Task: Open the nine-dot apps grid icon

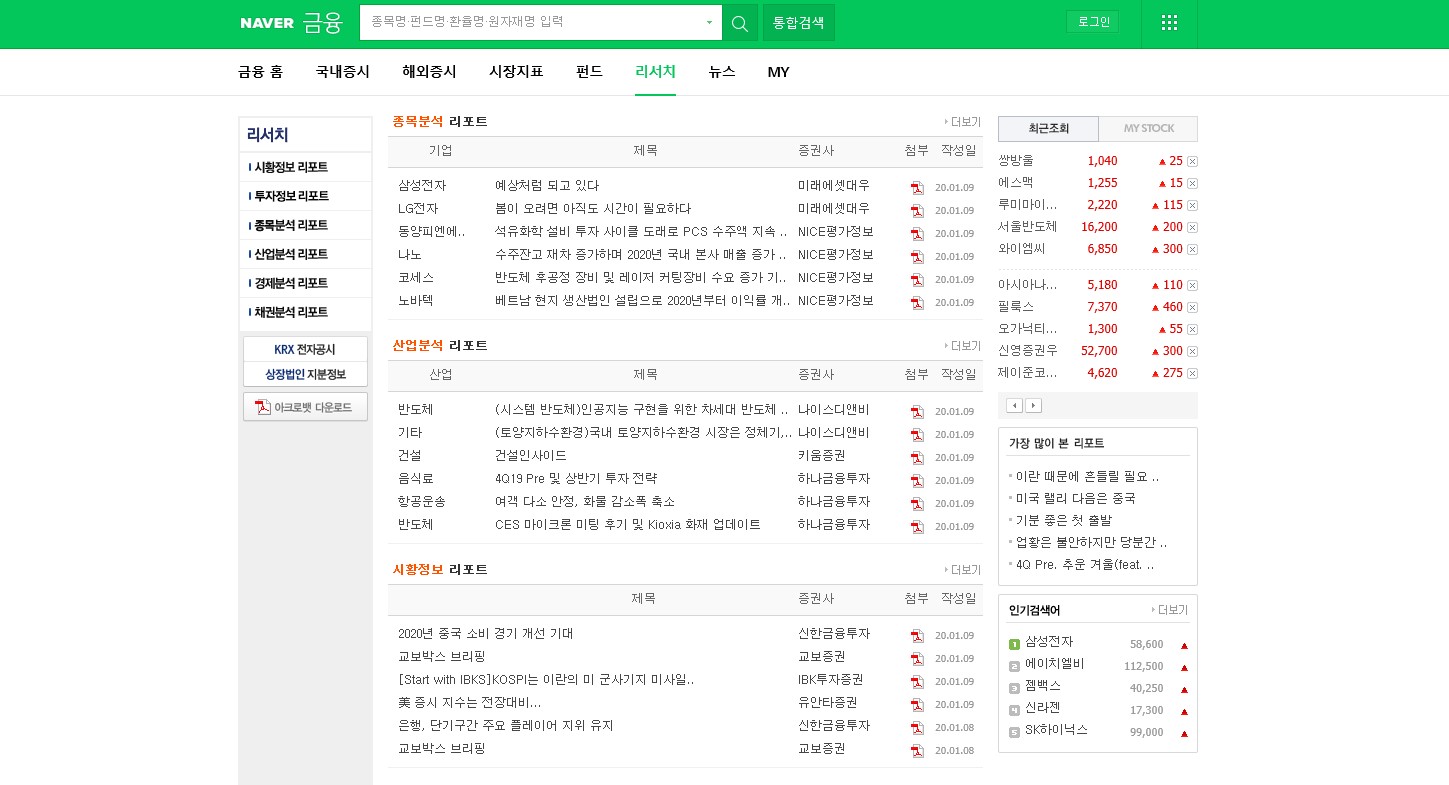Action: pyautogui.click(x=1169, y=23)
